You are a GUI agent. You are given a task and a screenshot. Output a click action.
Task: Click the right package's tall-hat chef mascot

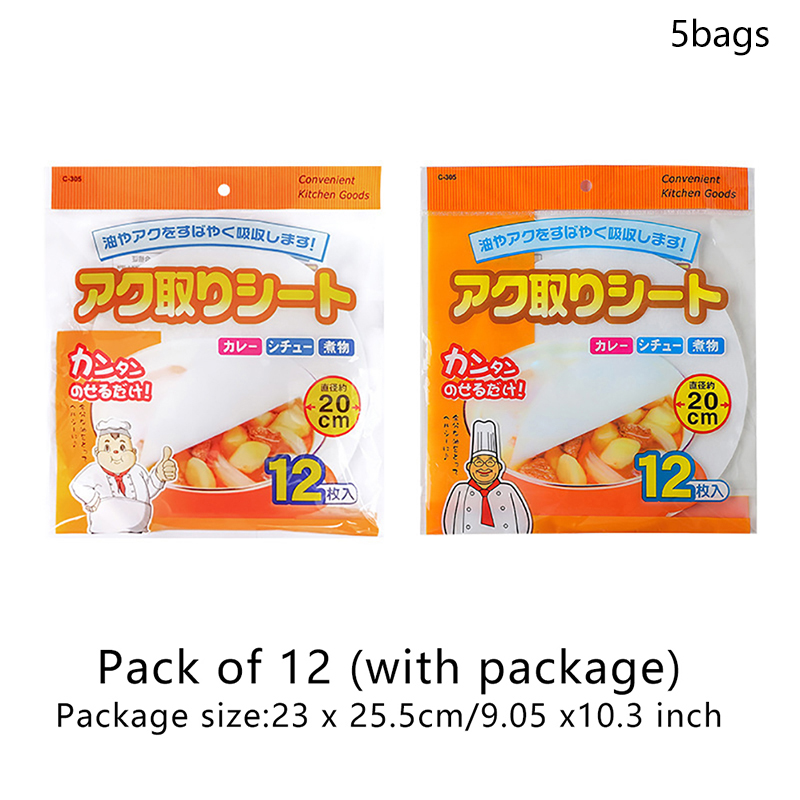tap(486, 478)
